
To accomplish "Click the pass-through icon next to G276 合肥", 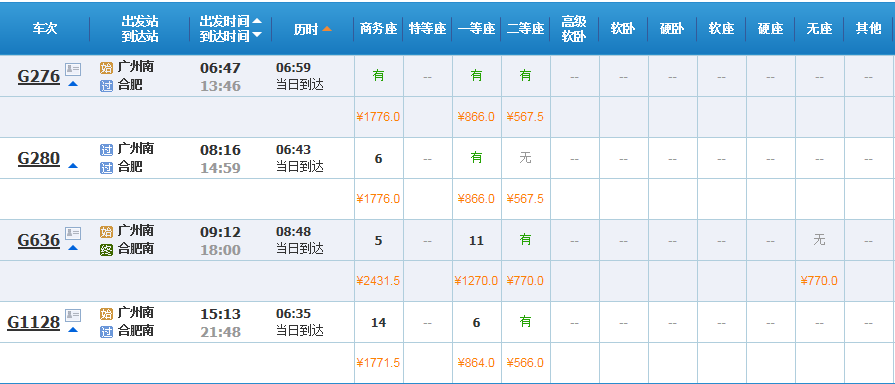I will 106,86.
